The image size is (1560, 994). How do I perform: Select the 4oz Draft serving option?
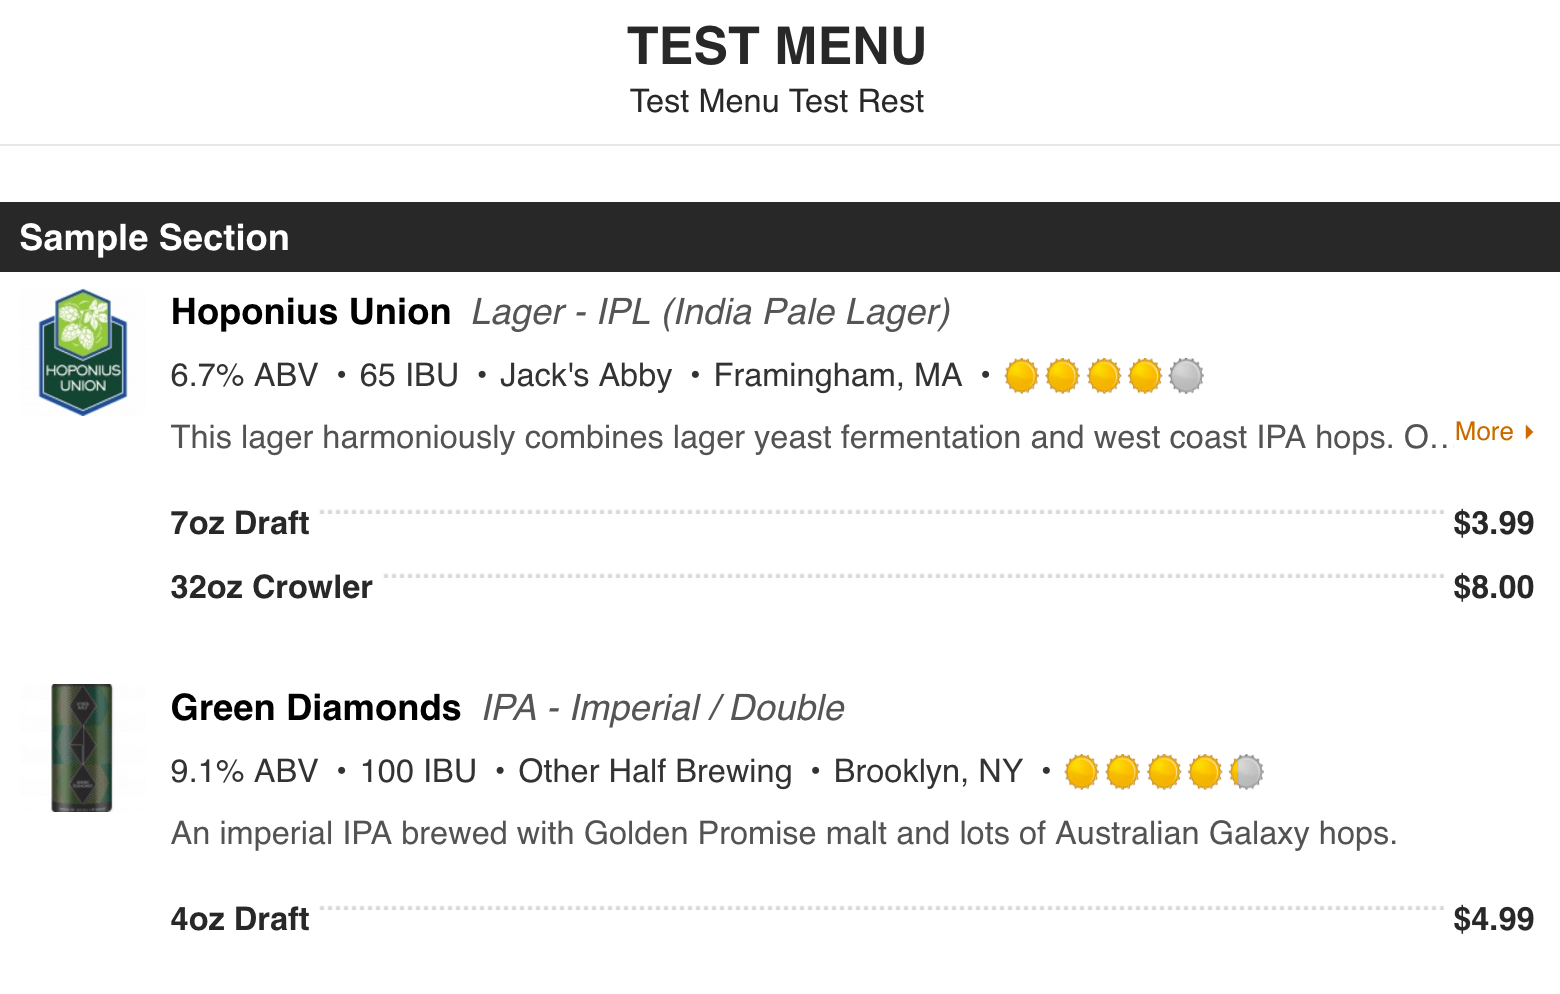tap(240, 919)
